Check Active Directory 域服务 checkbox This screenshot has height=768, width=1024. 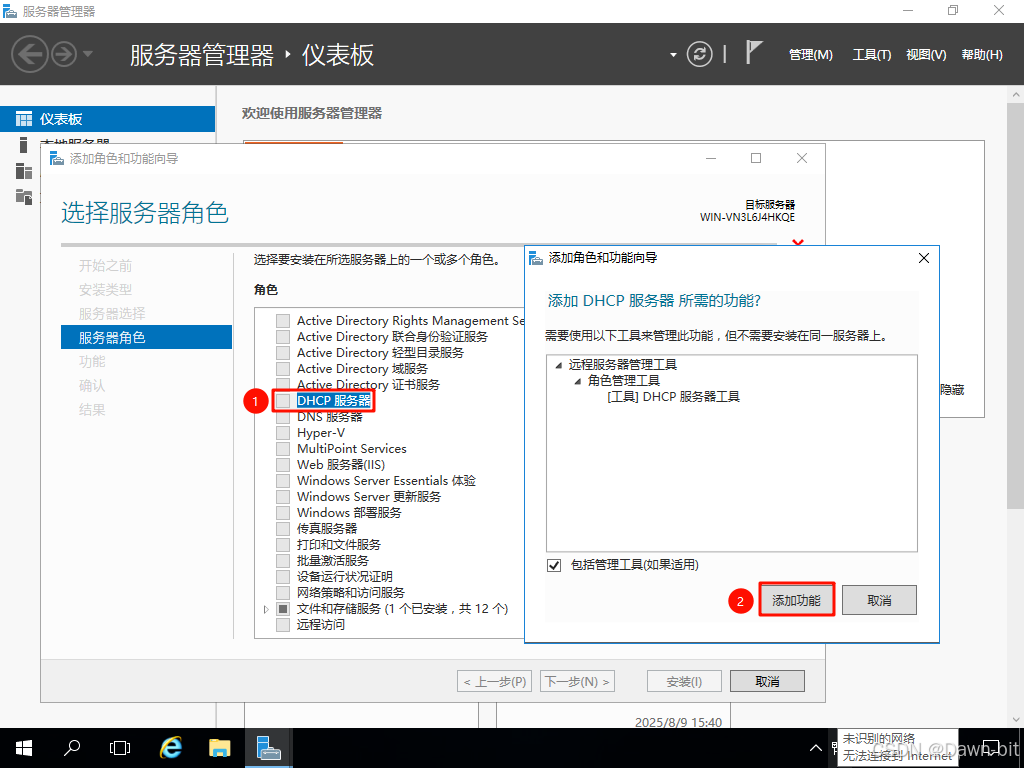coord(283,369)
